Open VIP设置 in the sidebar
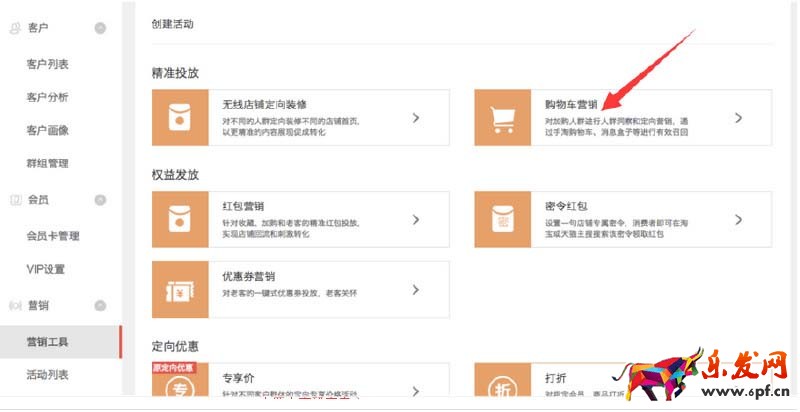Screen dimensions: 800x412 click(46, 269)
